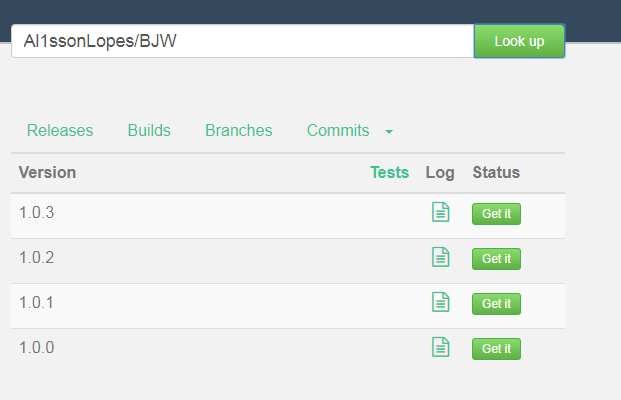Select the Log column header
Screen dimensions: 621x400
coord(440,173)
